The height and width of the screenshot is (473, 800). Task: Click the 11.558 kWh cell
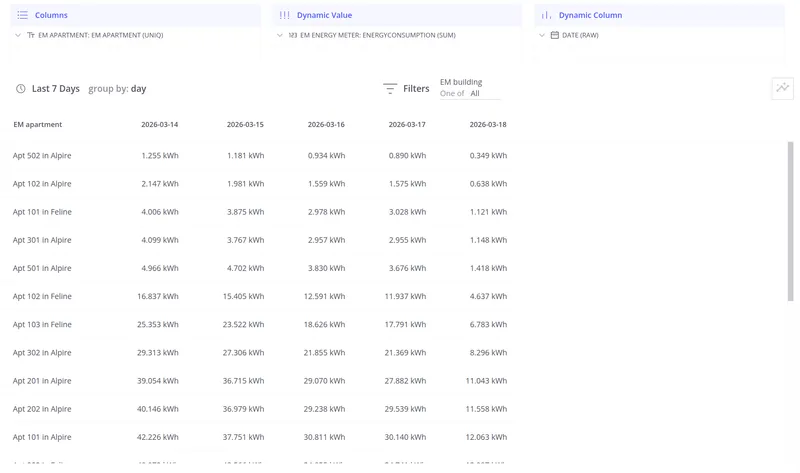486,409
